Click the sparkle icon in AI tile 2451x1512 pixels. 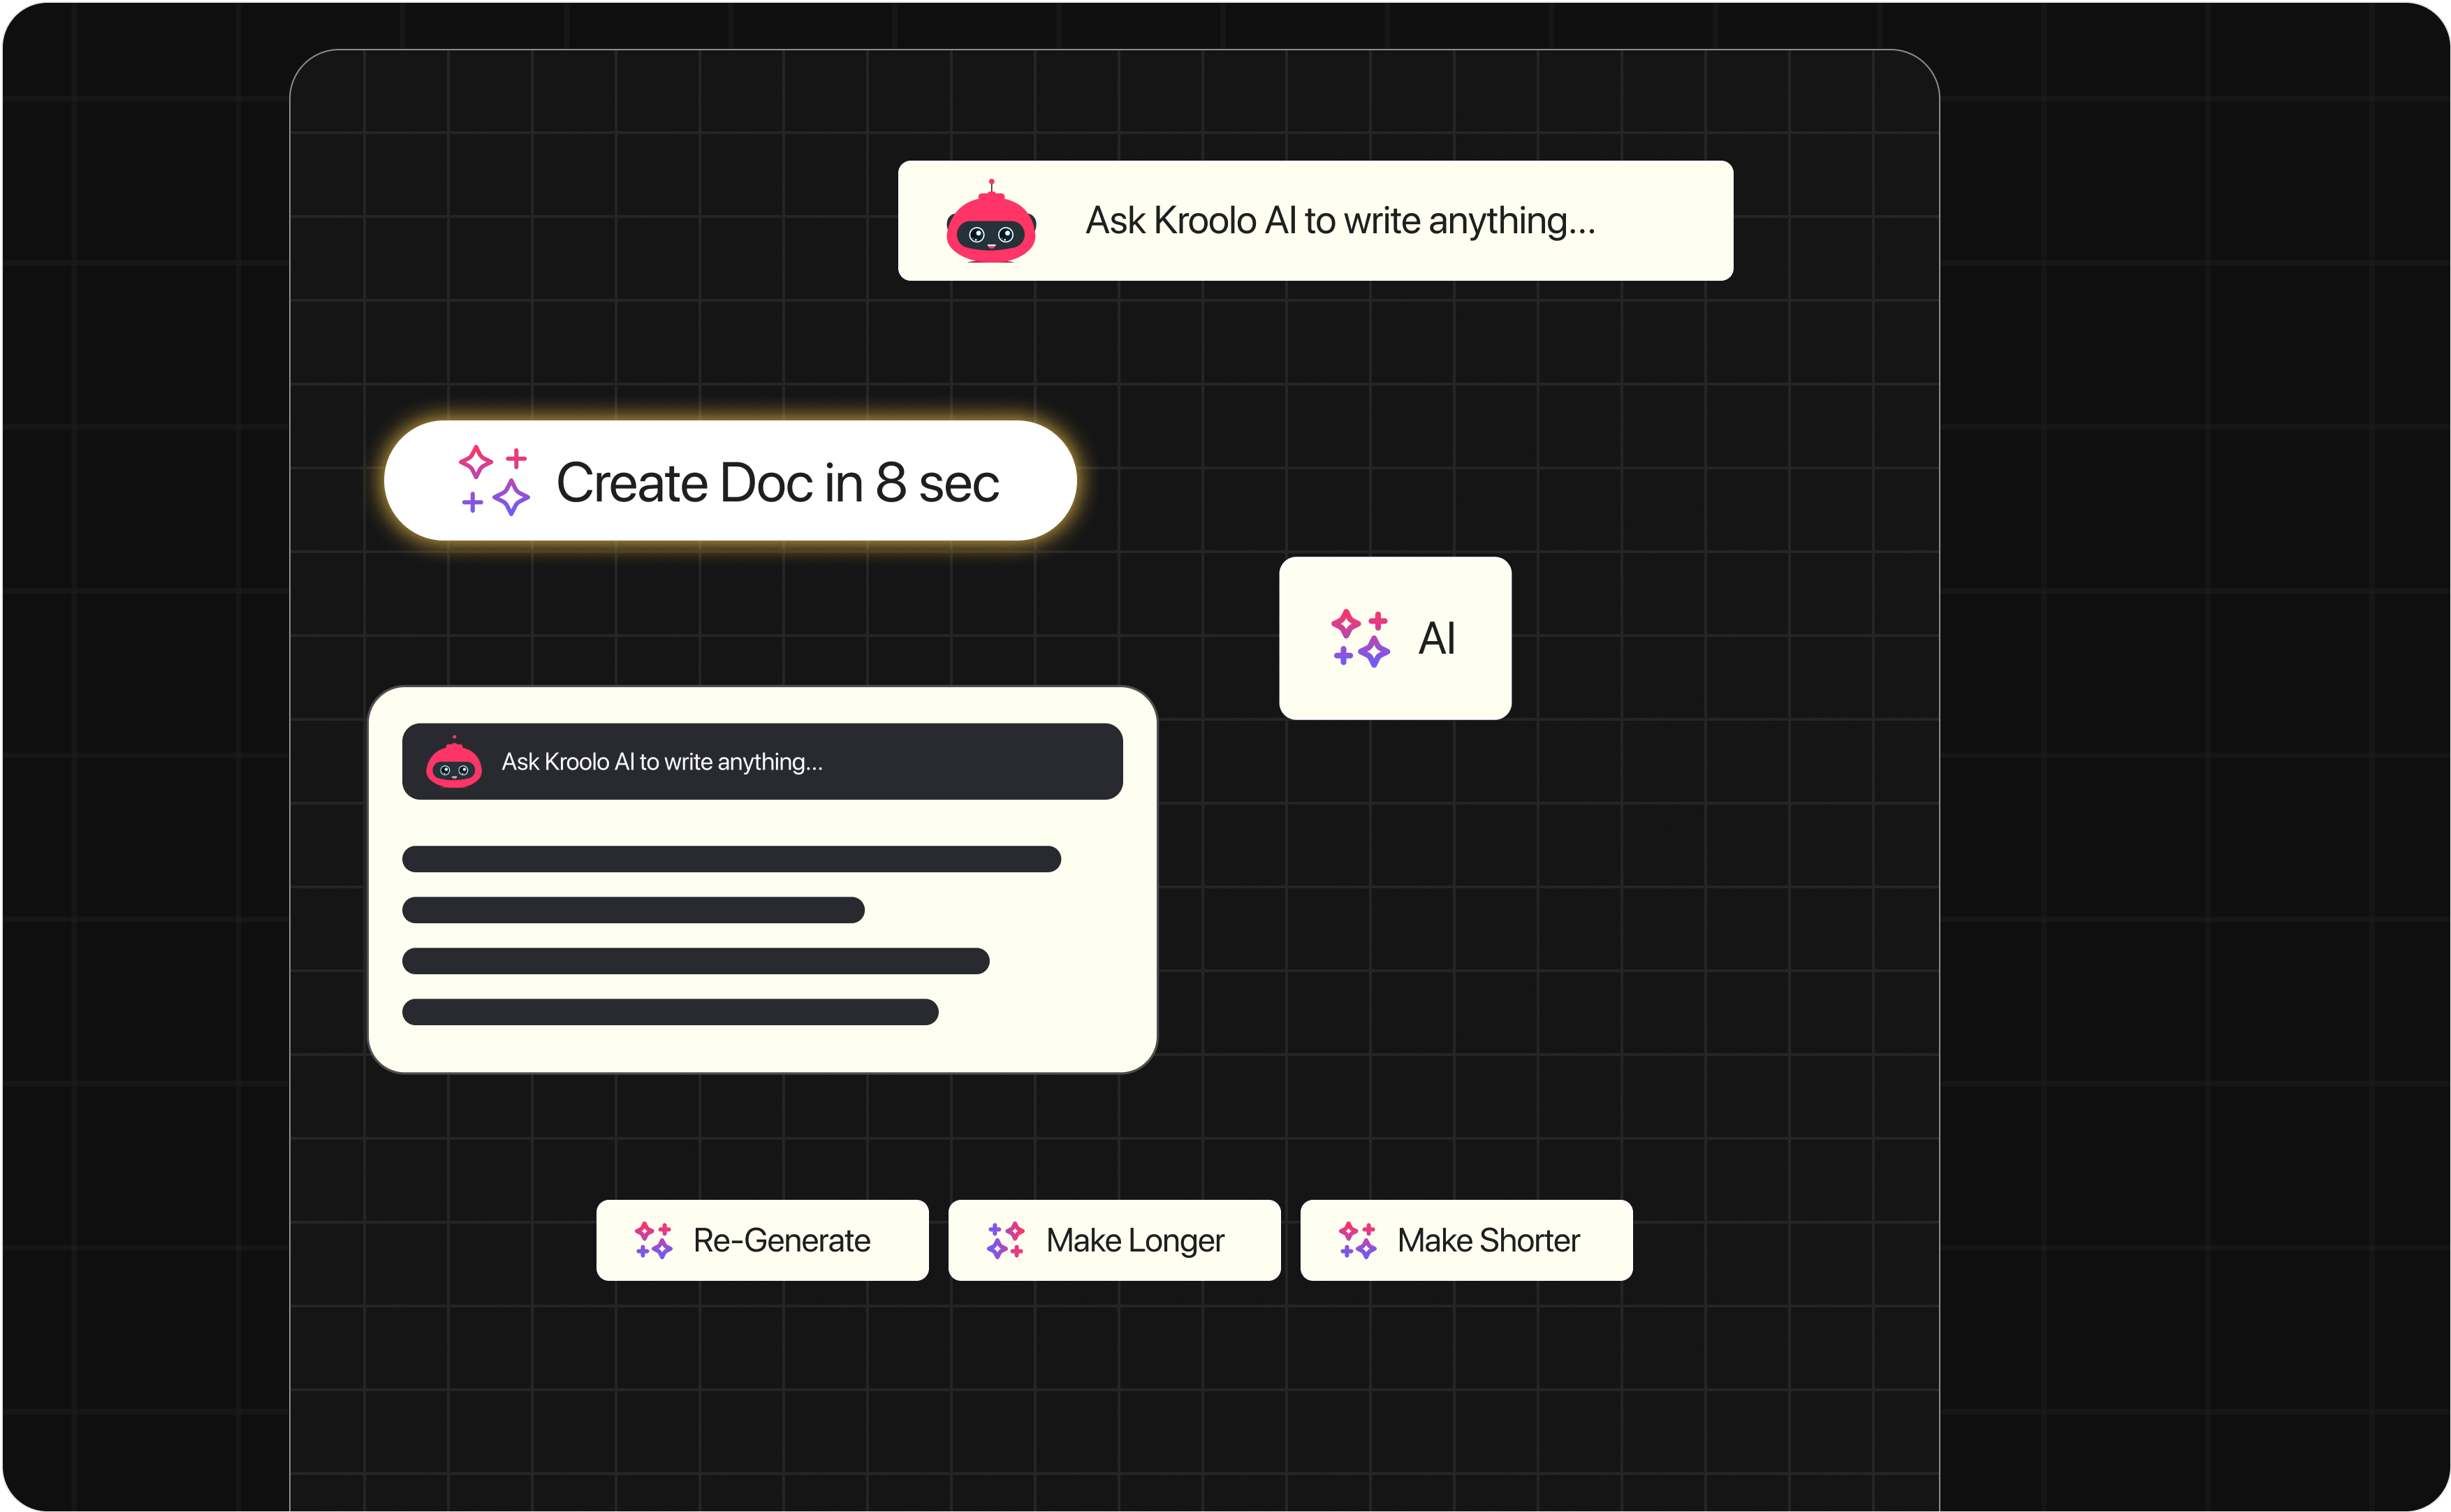pos(1360,638)
